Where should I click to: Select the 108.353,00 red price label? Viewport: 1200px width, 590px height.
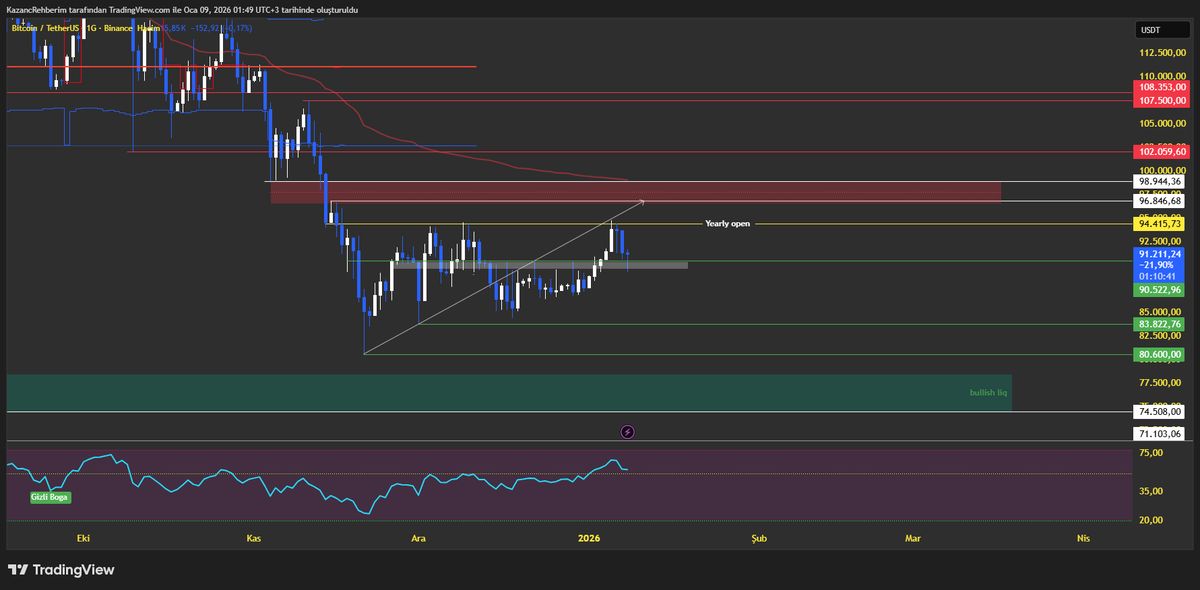click(1161, 88)
